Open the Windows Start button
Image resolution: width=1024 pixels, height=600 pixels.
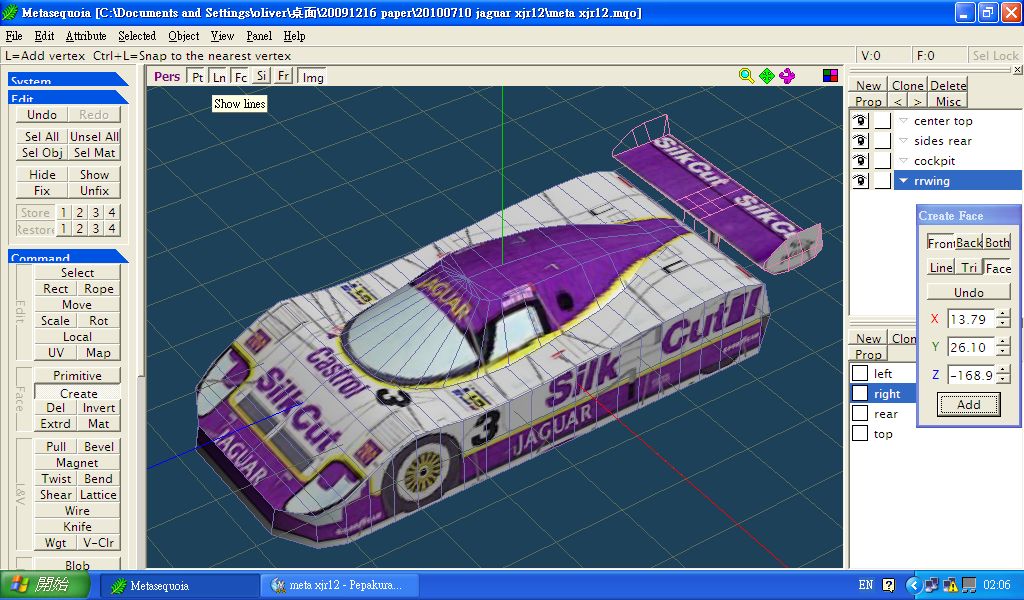point(44,585)
